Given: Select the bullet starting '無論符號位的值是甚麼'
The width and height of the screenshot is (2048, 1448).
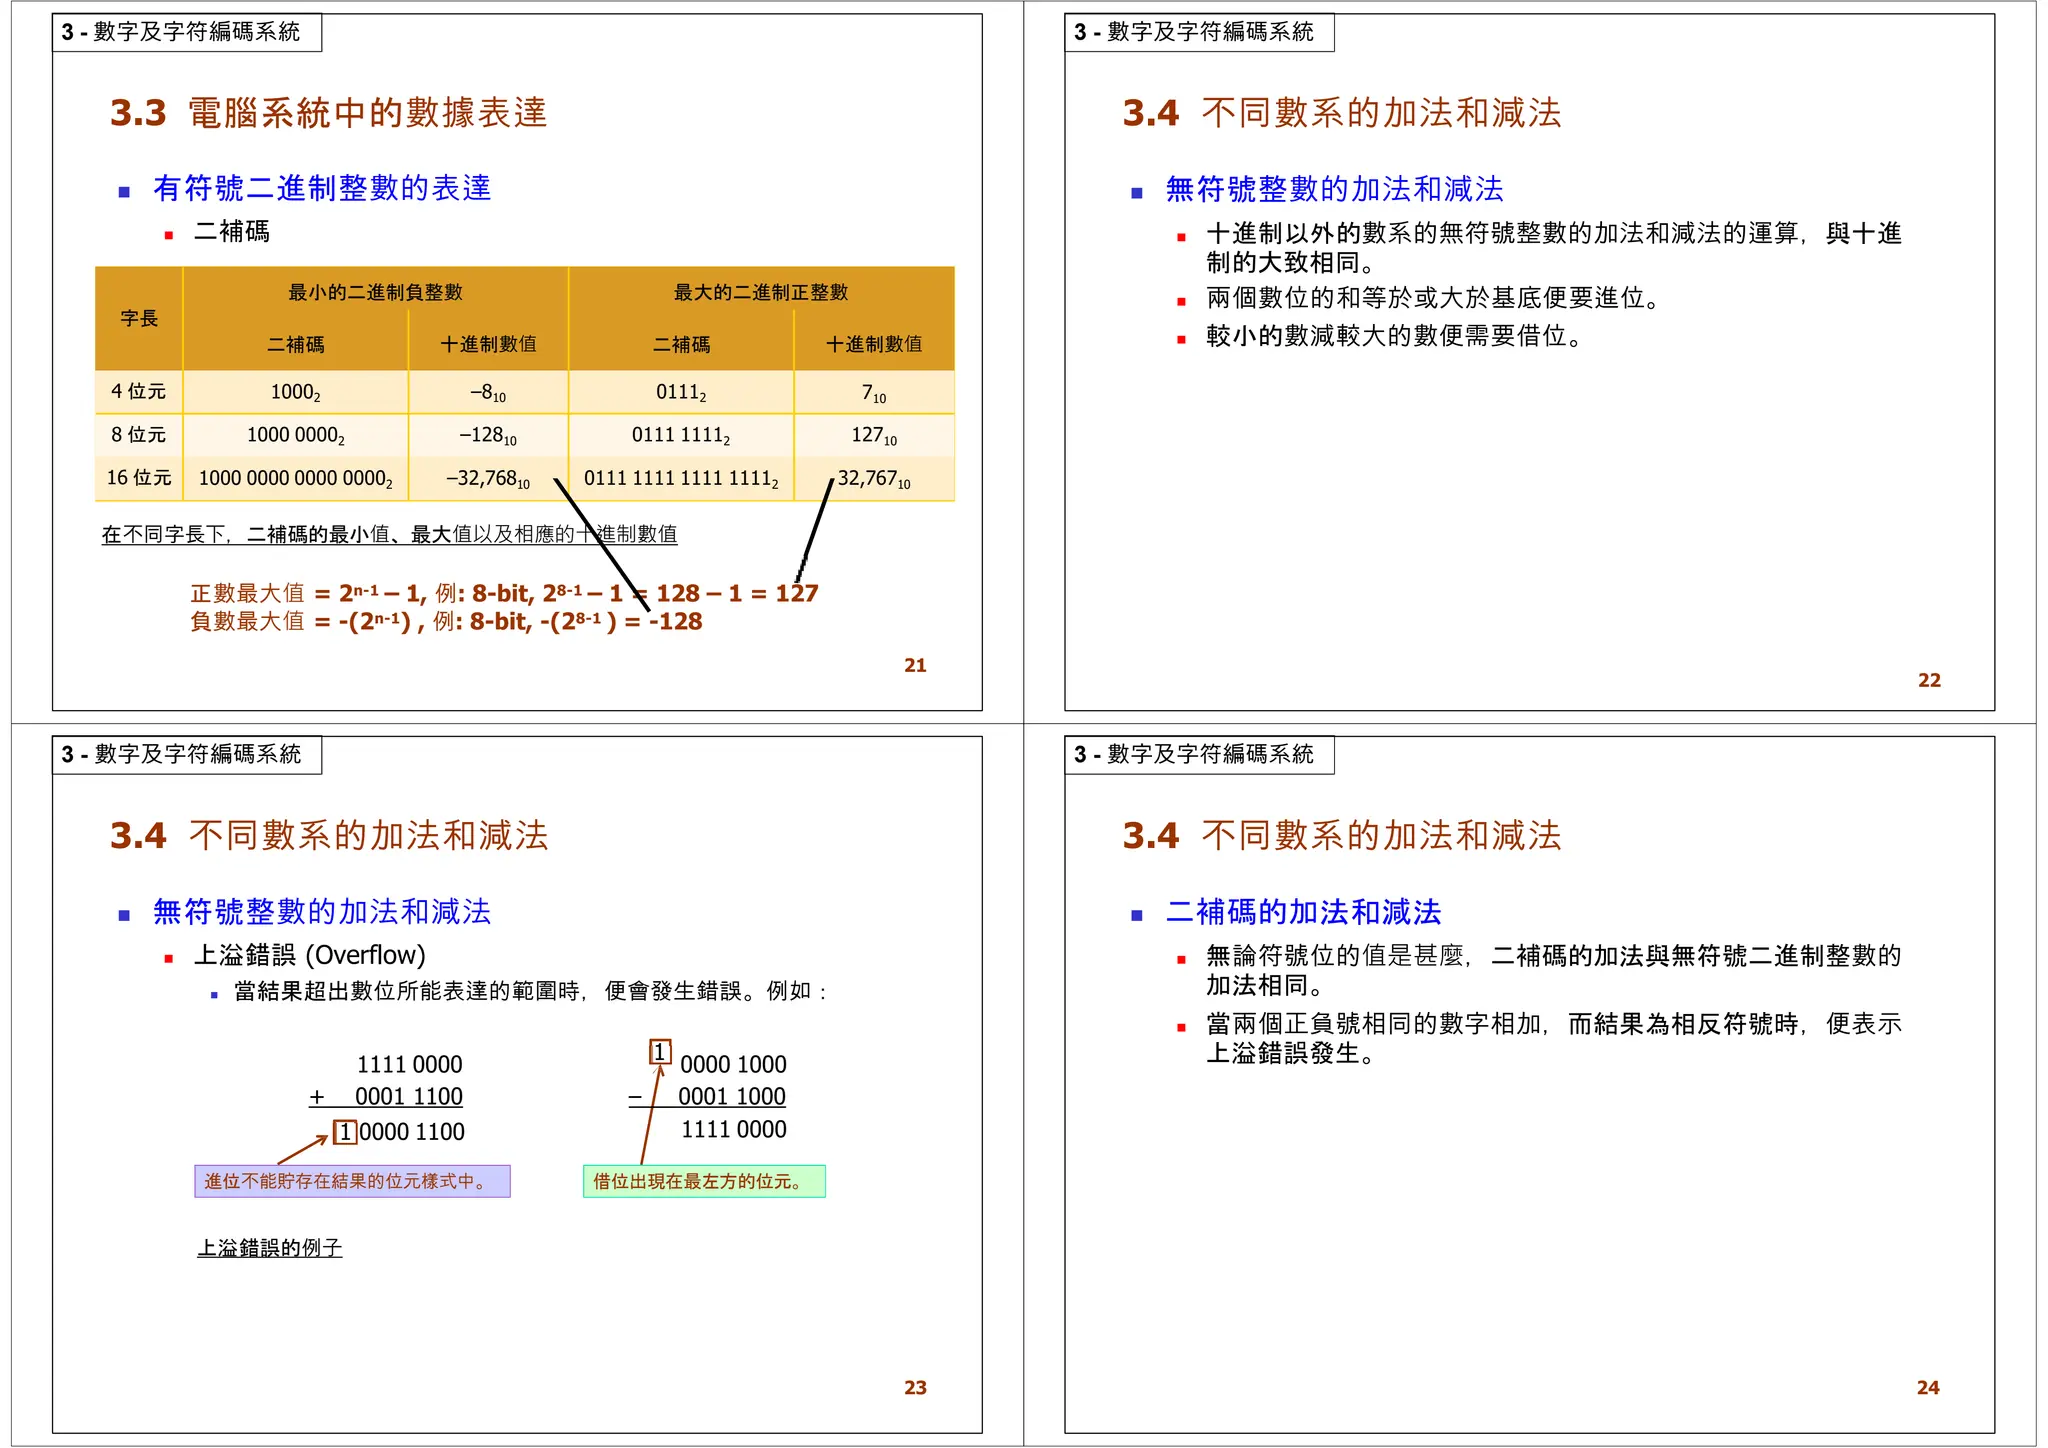Looking at the screenshot, I should click(x=1553, y=970).
